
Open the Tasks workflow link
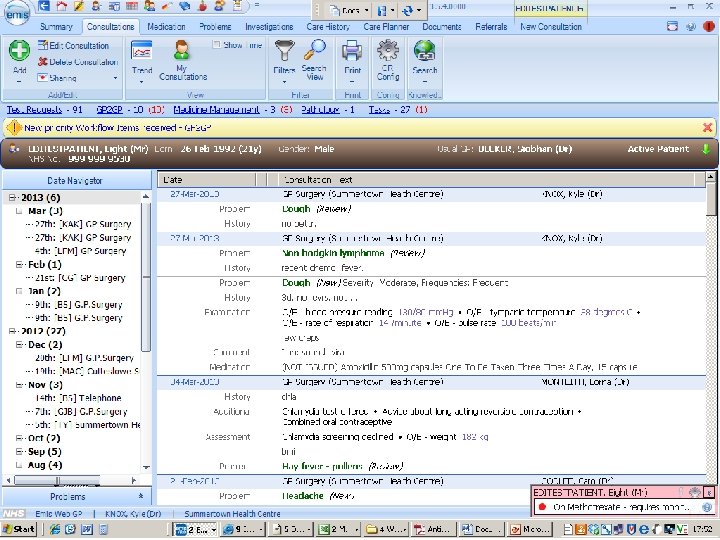(x=379, y=110)
